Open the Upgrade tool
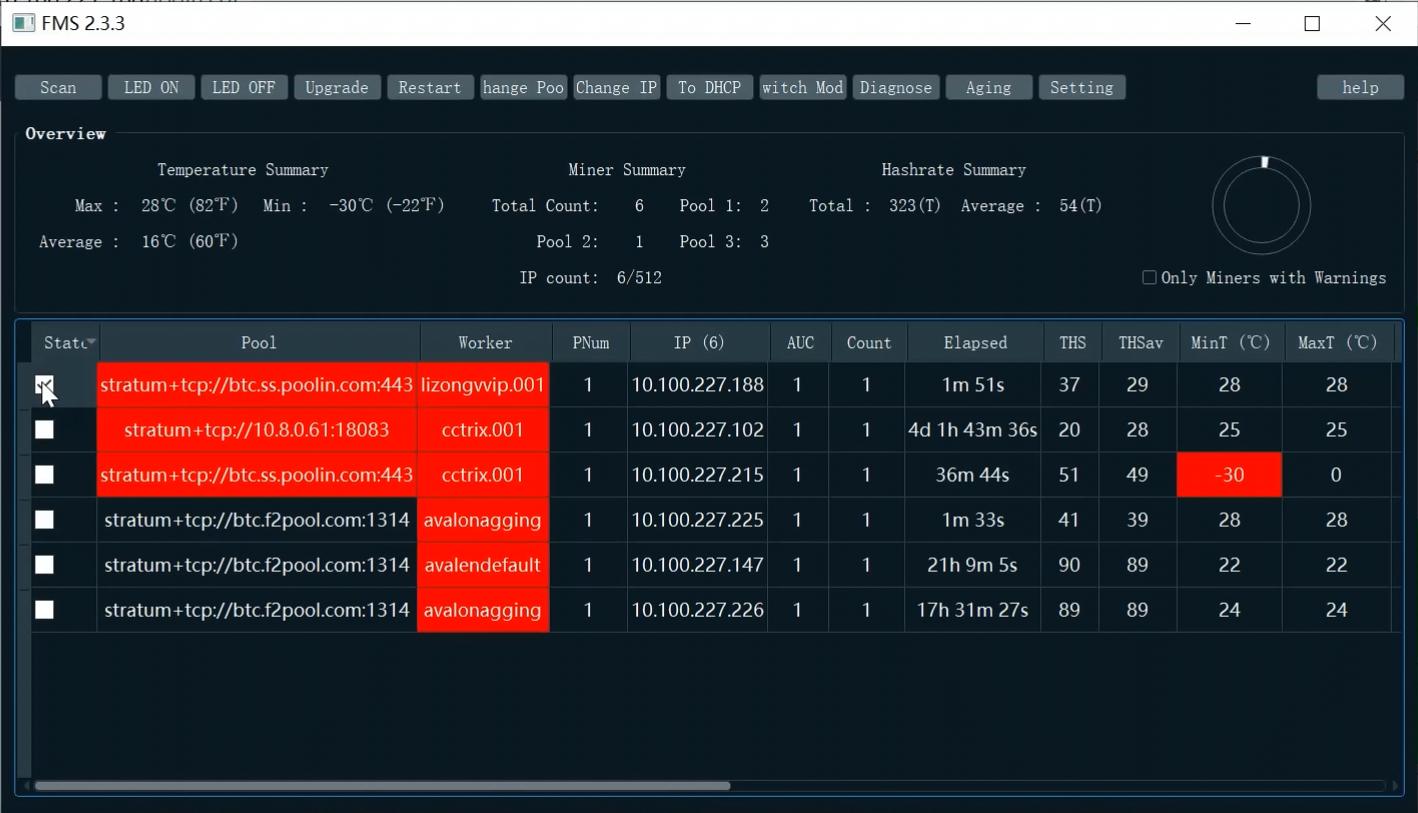1418x813 pixels. [x=336, y=87]
